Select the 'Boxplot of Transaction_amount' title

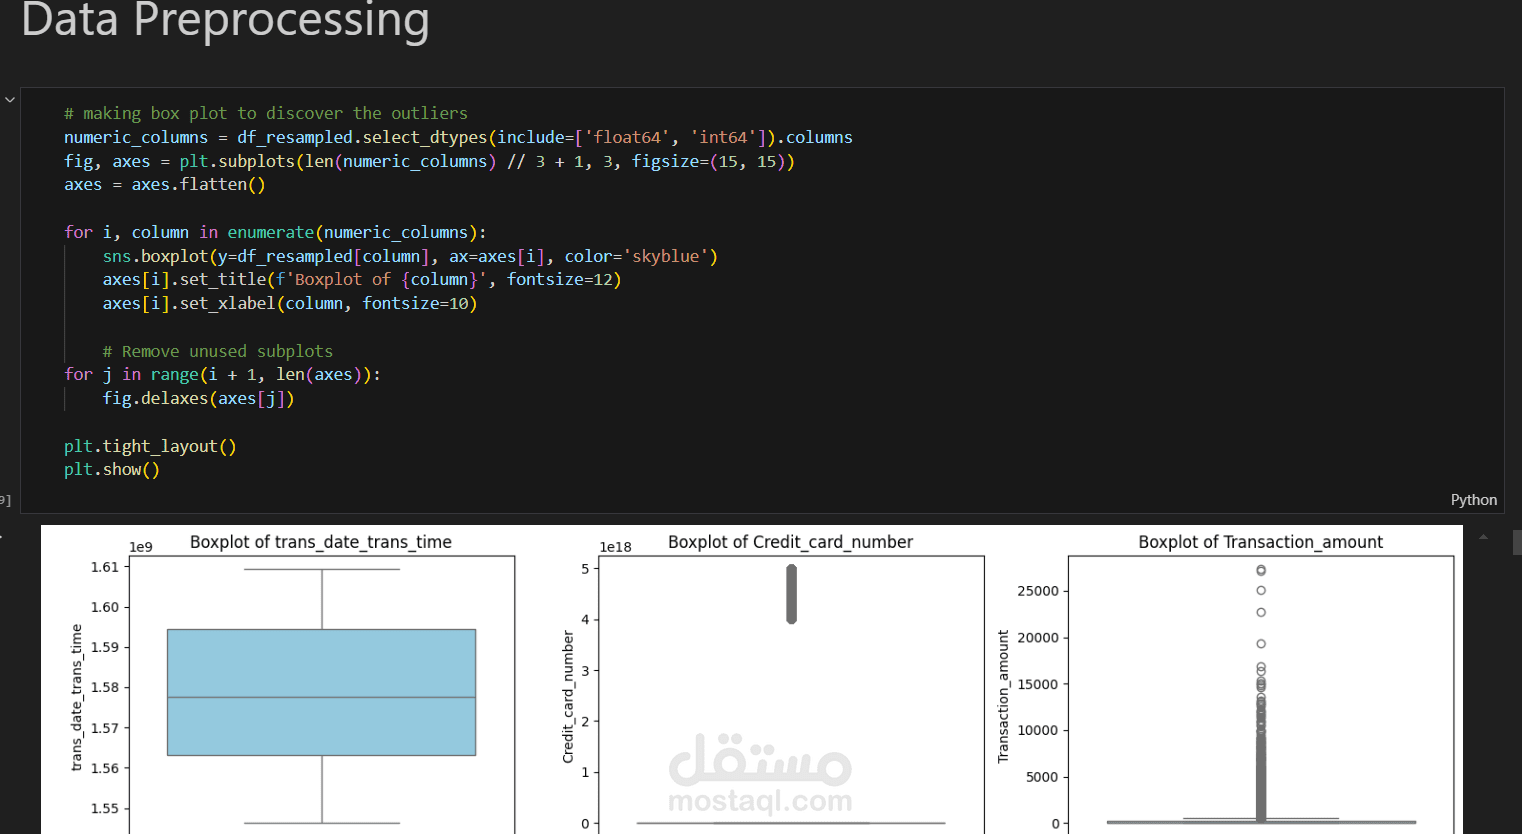(x=1261, y=541)
